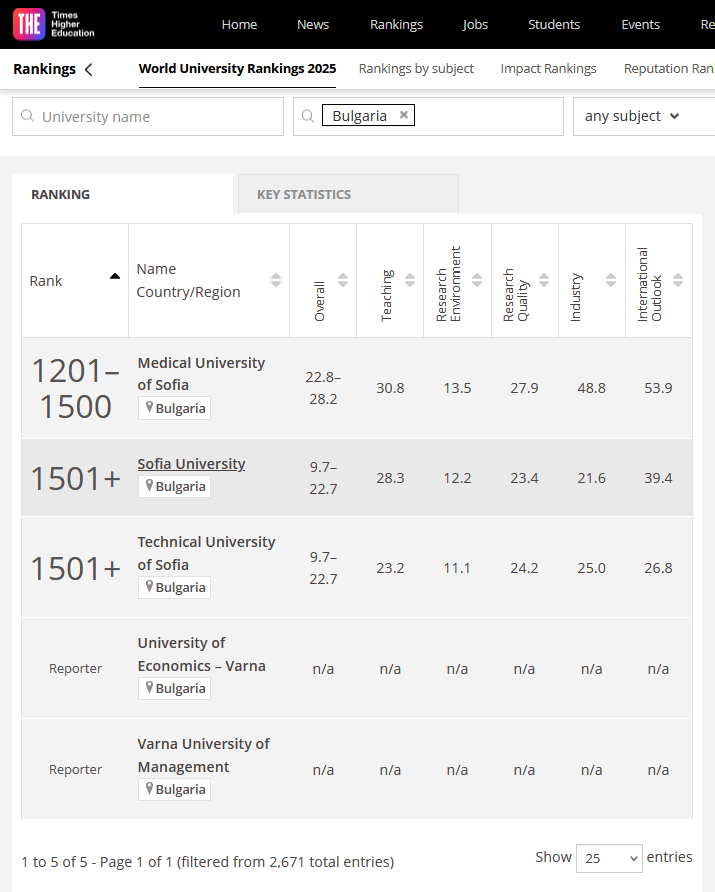Switch to the Key Statistics tab
715x892 pixels.
304,194
